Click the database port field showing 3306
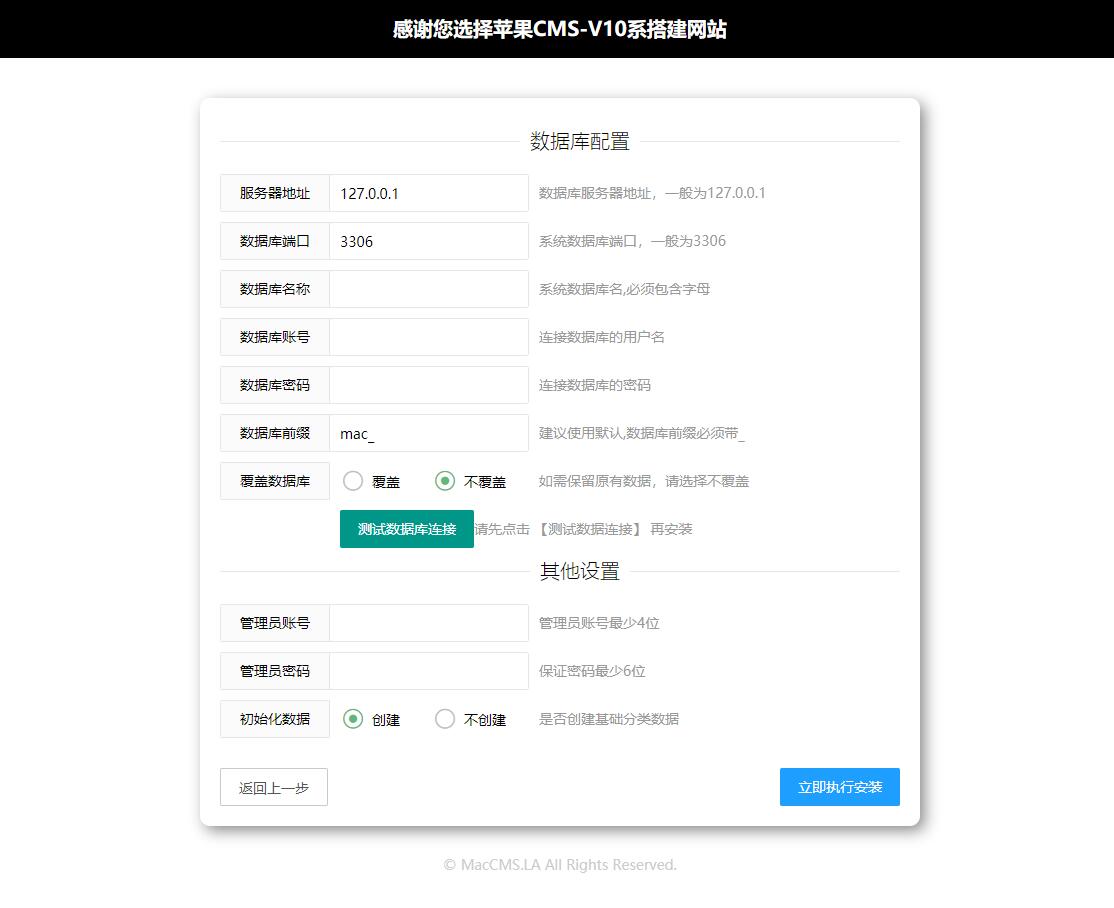1114x908 pixels. click(428, 241)
